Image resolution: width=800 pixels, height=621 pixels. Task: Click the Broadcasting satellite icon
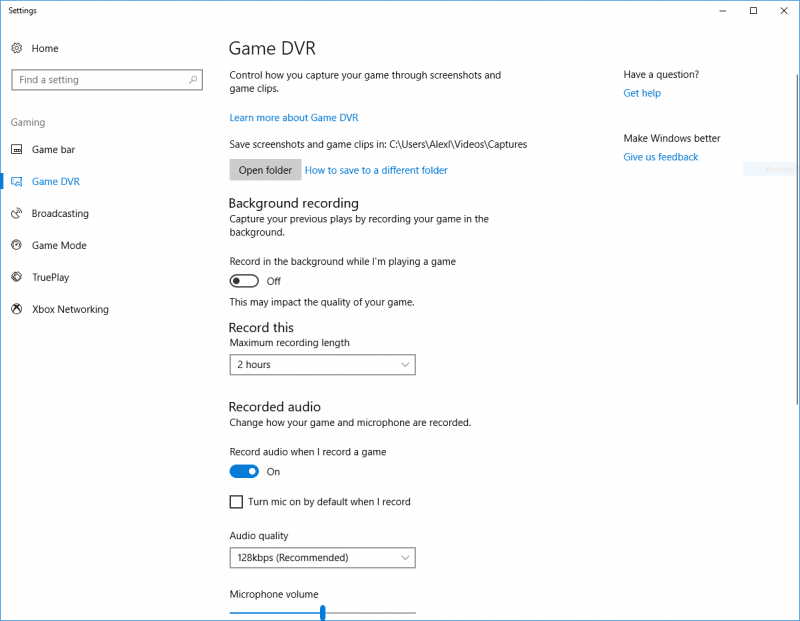(x=17, y=213)
